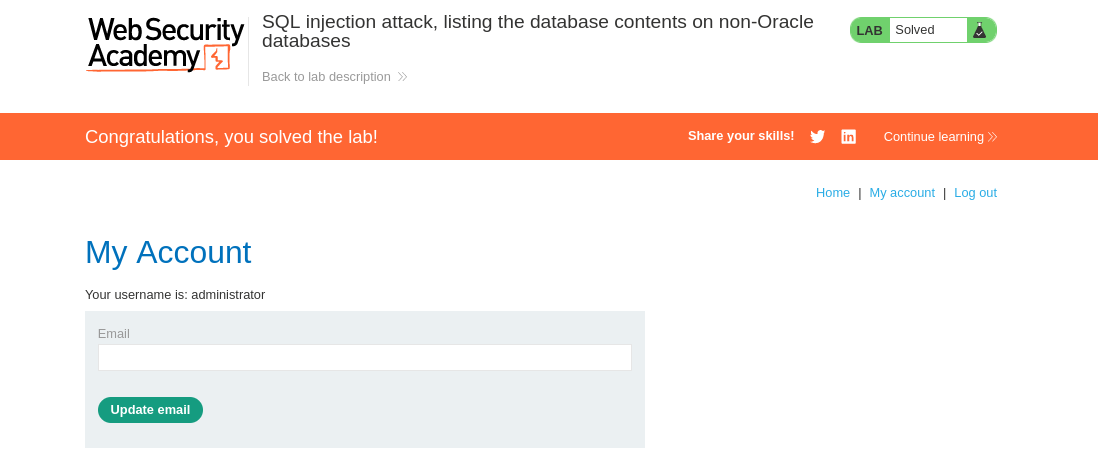Viewport: 1098px width, 456px height.
Task: Share on LinkedIn via its icon
Action: [848, 137]
